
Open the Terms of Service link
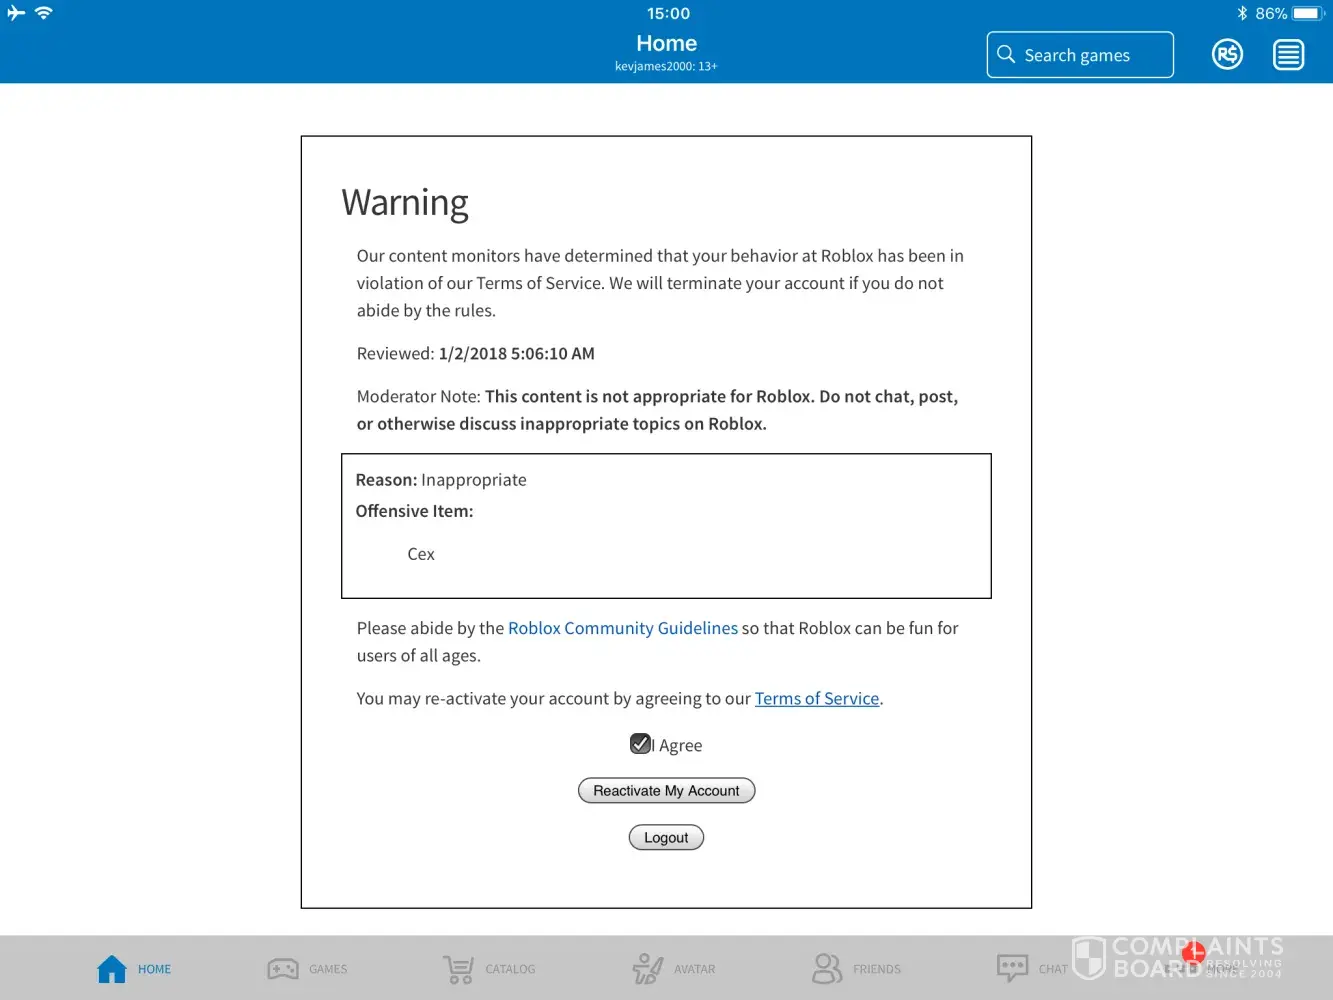[816, 698]
